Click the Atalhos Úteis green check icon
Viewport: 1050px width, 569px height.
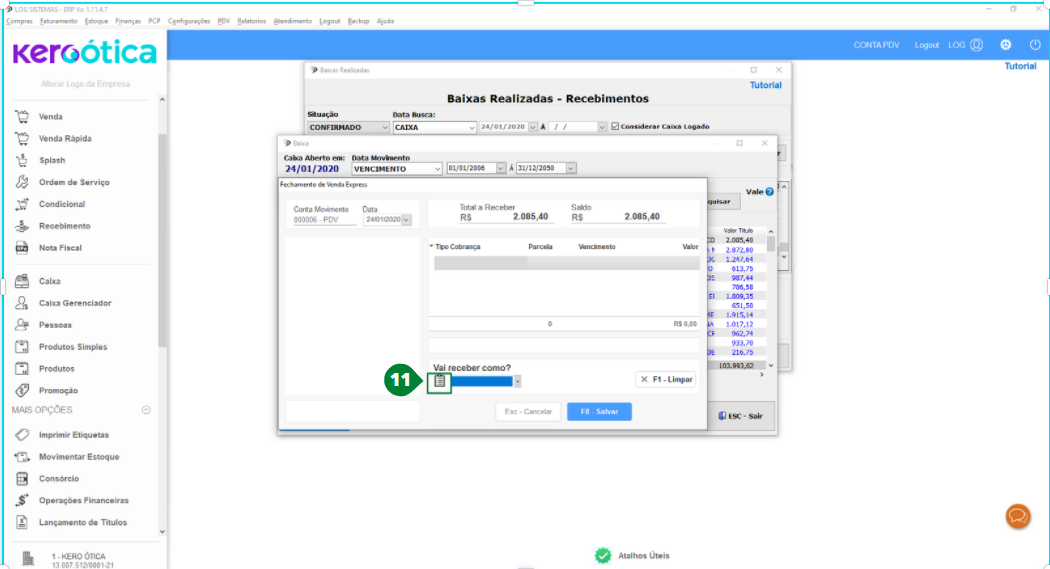click(603, 556)
